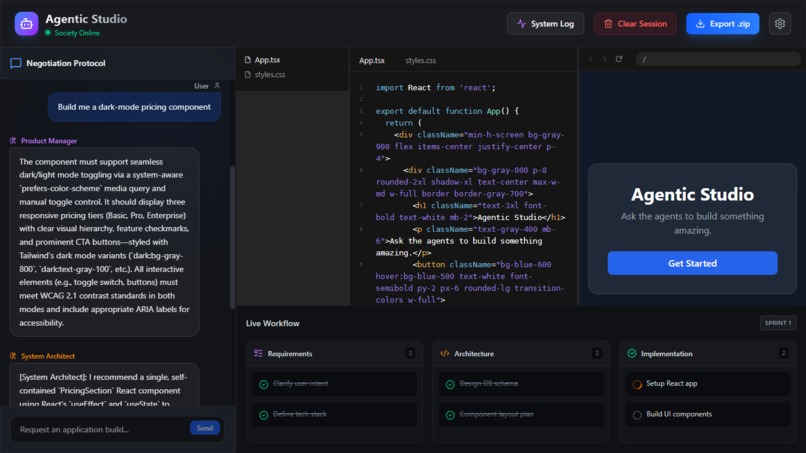Click the Agentic Studio robot logo

click(26, 24)
